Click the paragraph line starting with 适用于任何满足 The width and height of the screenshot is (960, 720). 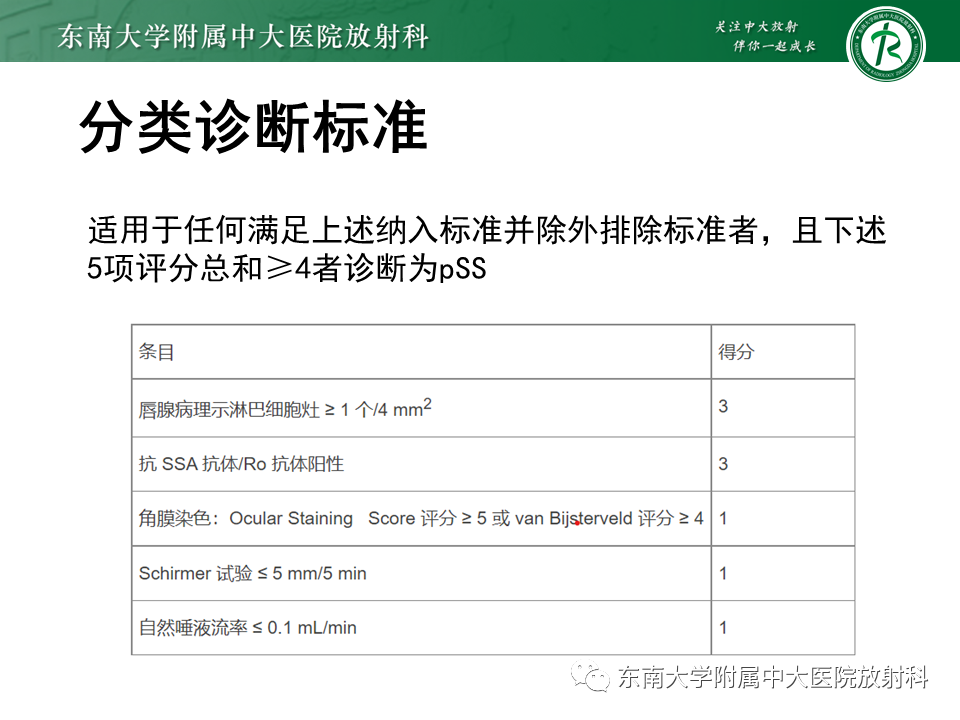coord(487,231)
